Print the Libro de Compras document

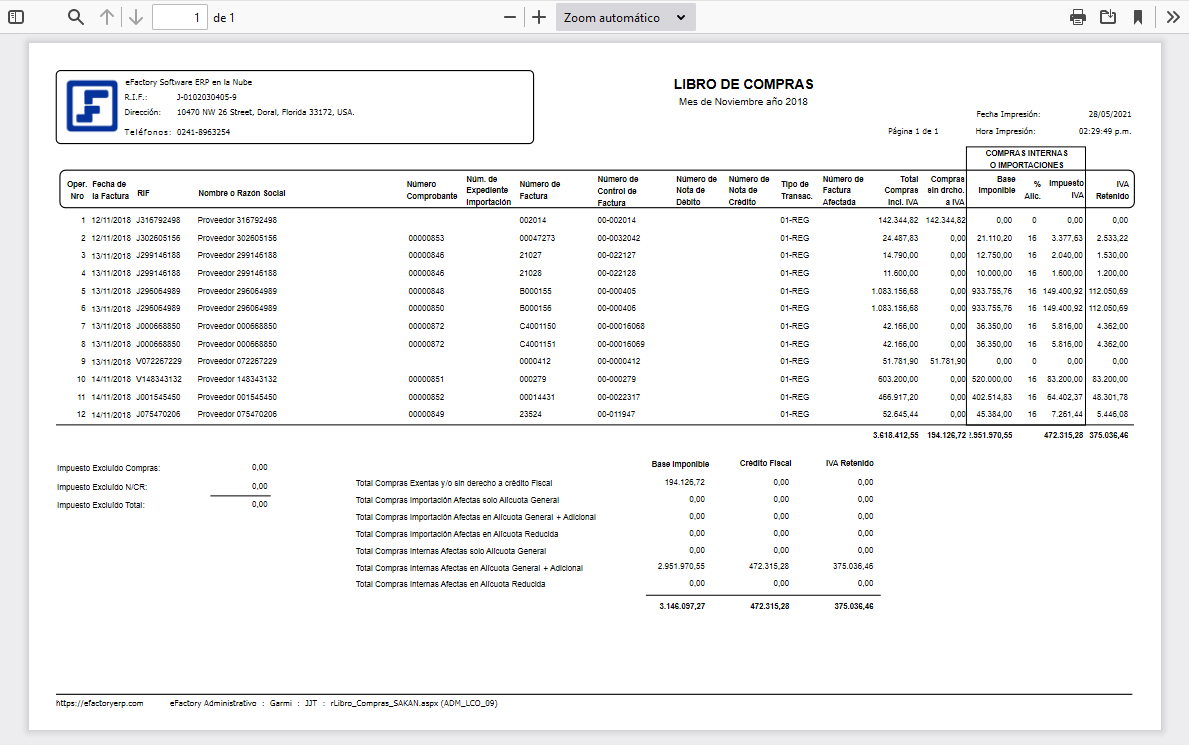click(x=1079, y=16)
